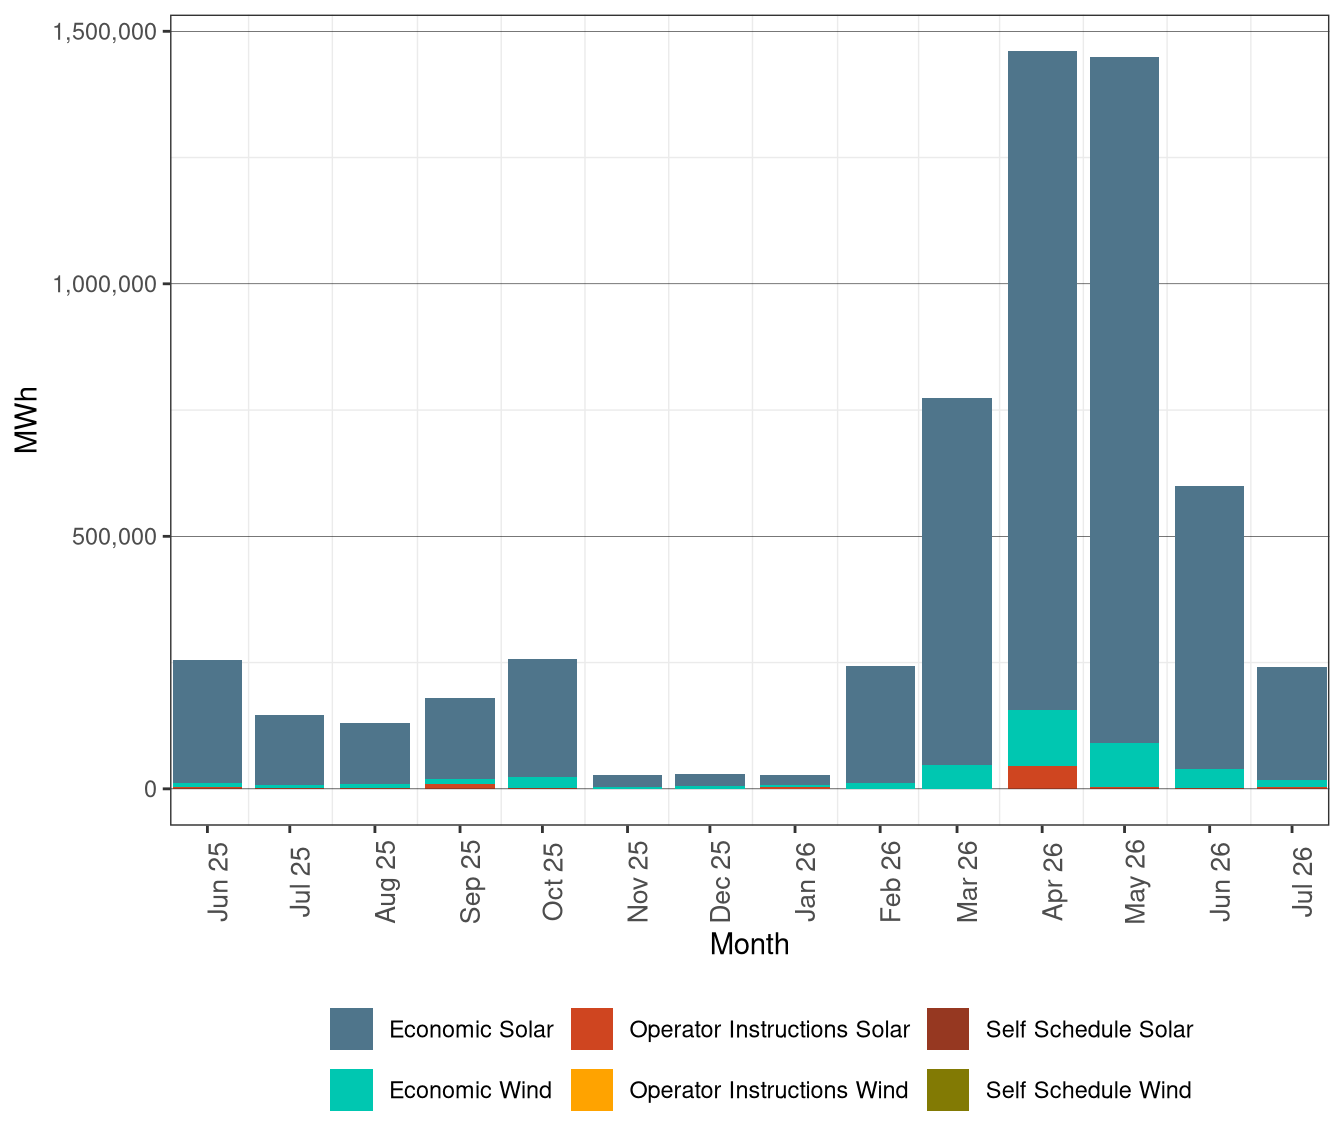Viewport: 1344px width, 1142px height.
Task: Click the Apr 26 Operator Instructions Solar segment
Action: pyautogui.click(x=1042, y=777)
